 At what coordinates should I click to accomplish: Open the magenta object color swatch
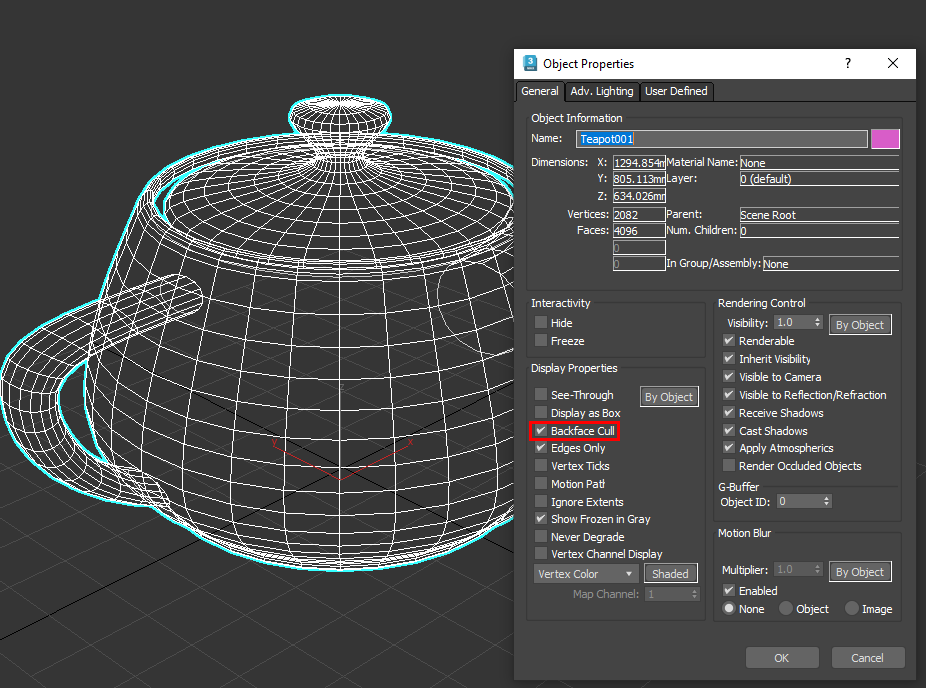pyautogui.click(x=885, y=139)
